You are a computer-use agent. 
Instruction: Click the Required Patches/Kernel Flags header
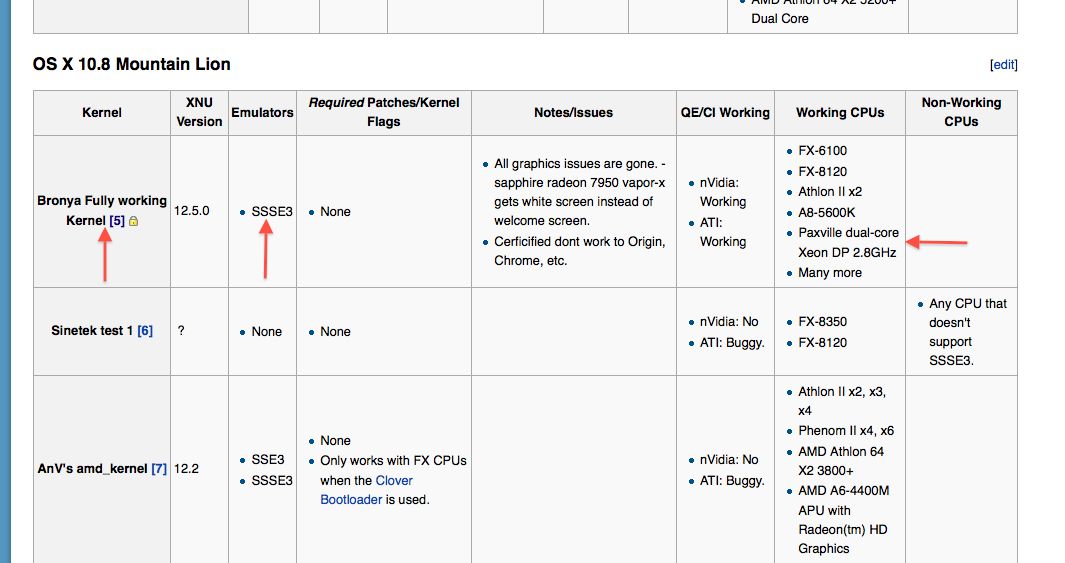383,112
